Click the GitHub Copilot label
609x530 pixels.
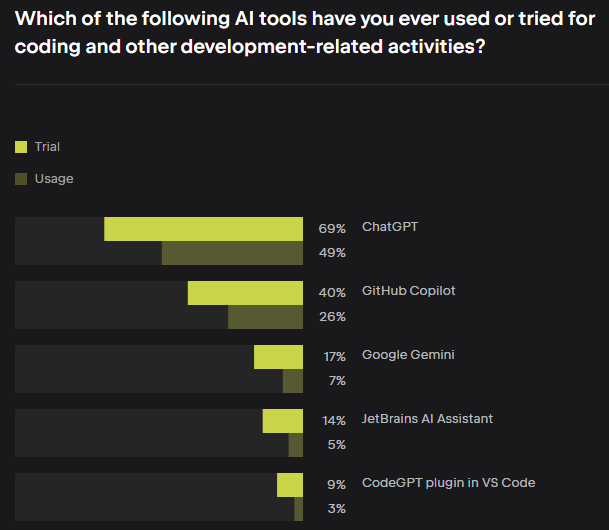[x=409, y=291]
